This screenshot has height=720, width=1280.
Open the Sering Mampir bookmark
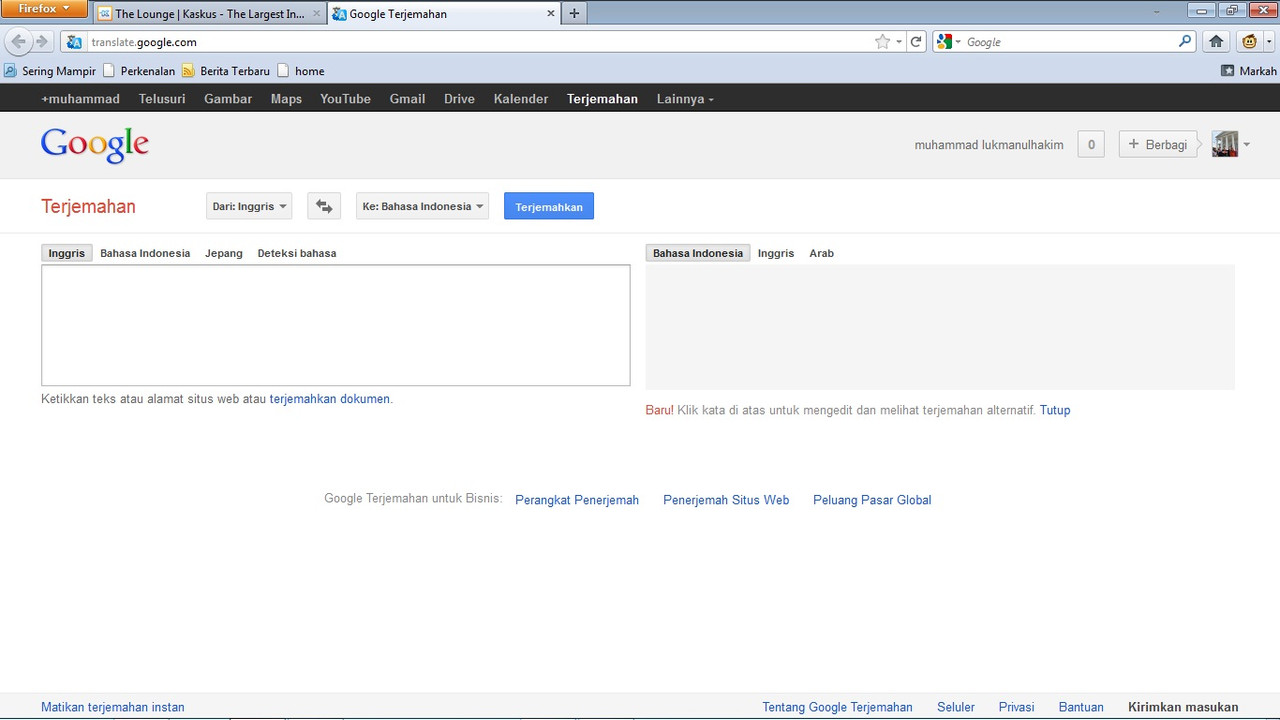pos(50,71)
